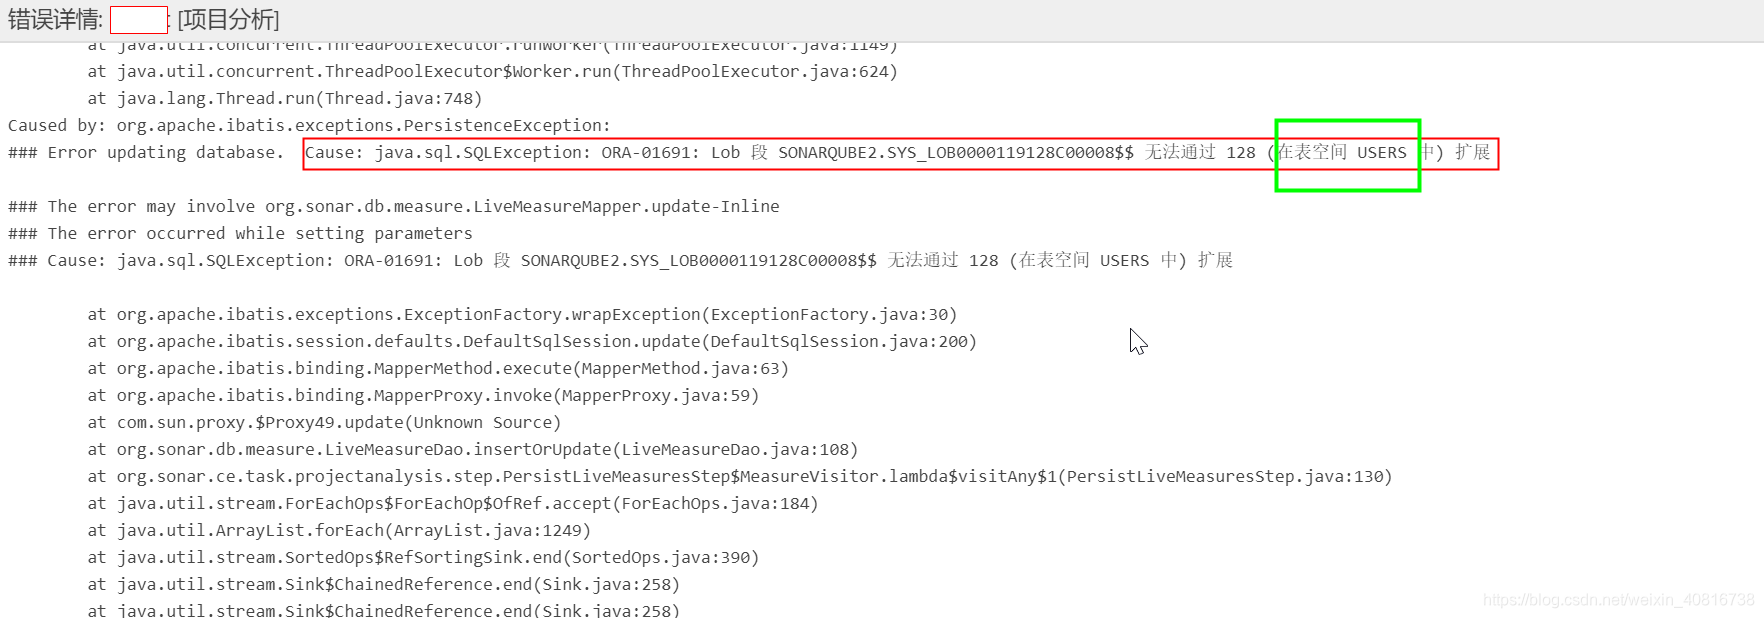Click the LiveMeasureDao.insertOrUpdate stack line

click(473, 450)
